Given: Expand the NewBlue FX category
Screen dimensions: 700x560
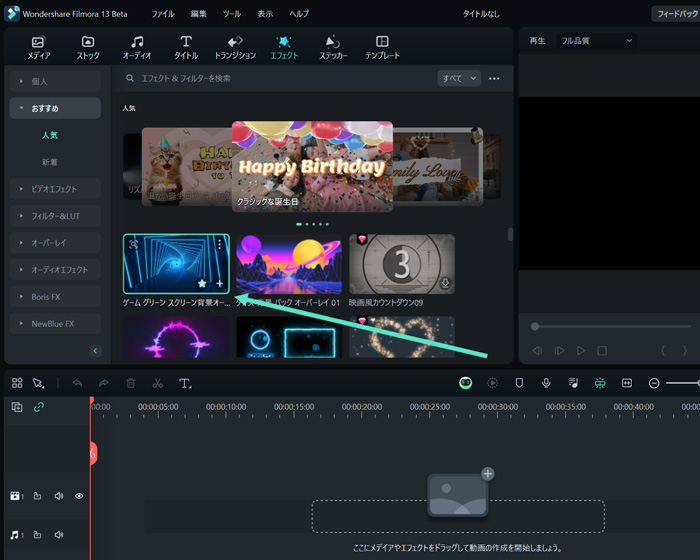Looking at the screenshot, I should pyautogui.click(x=55, y=324).
